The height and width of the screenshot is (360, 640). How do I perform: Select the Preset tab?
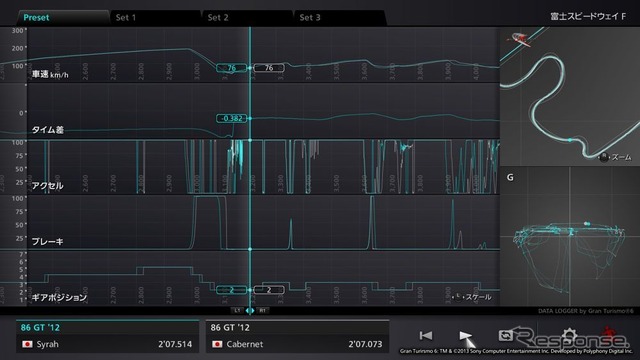[63, 18]
